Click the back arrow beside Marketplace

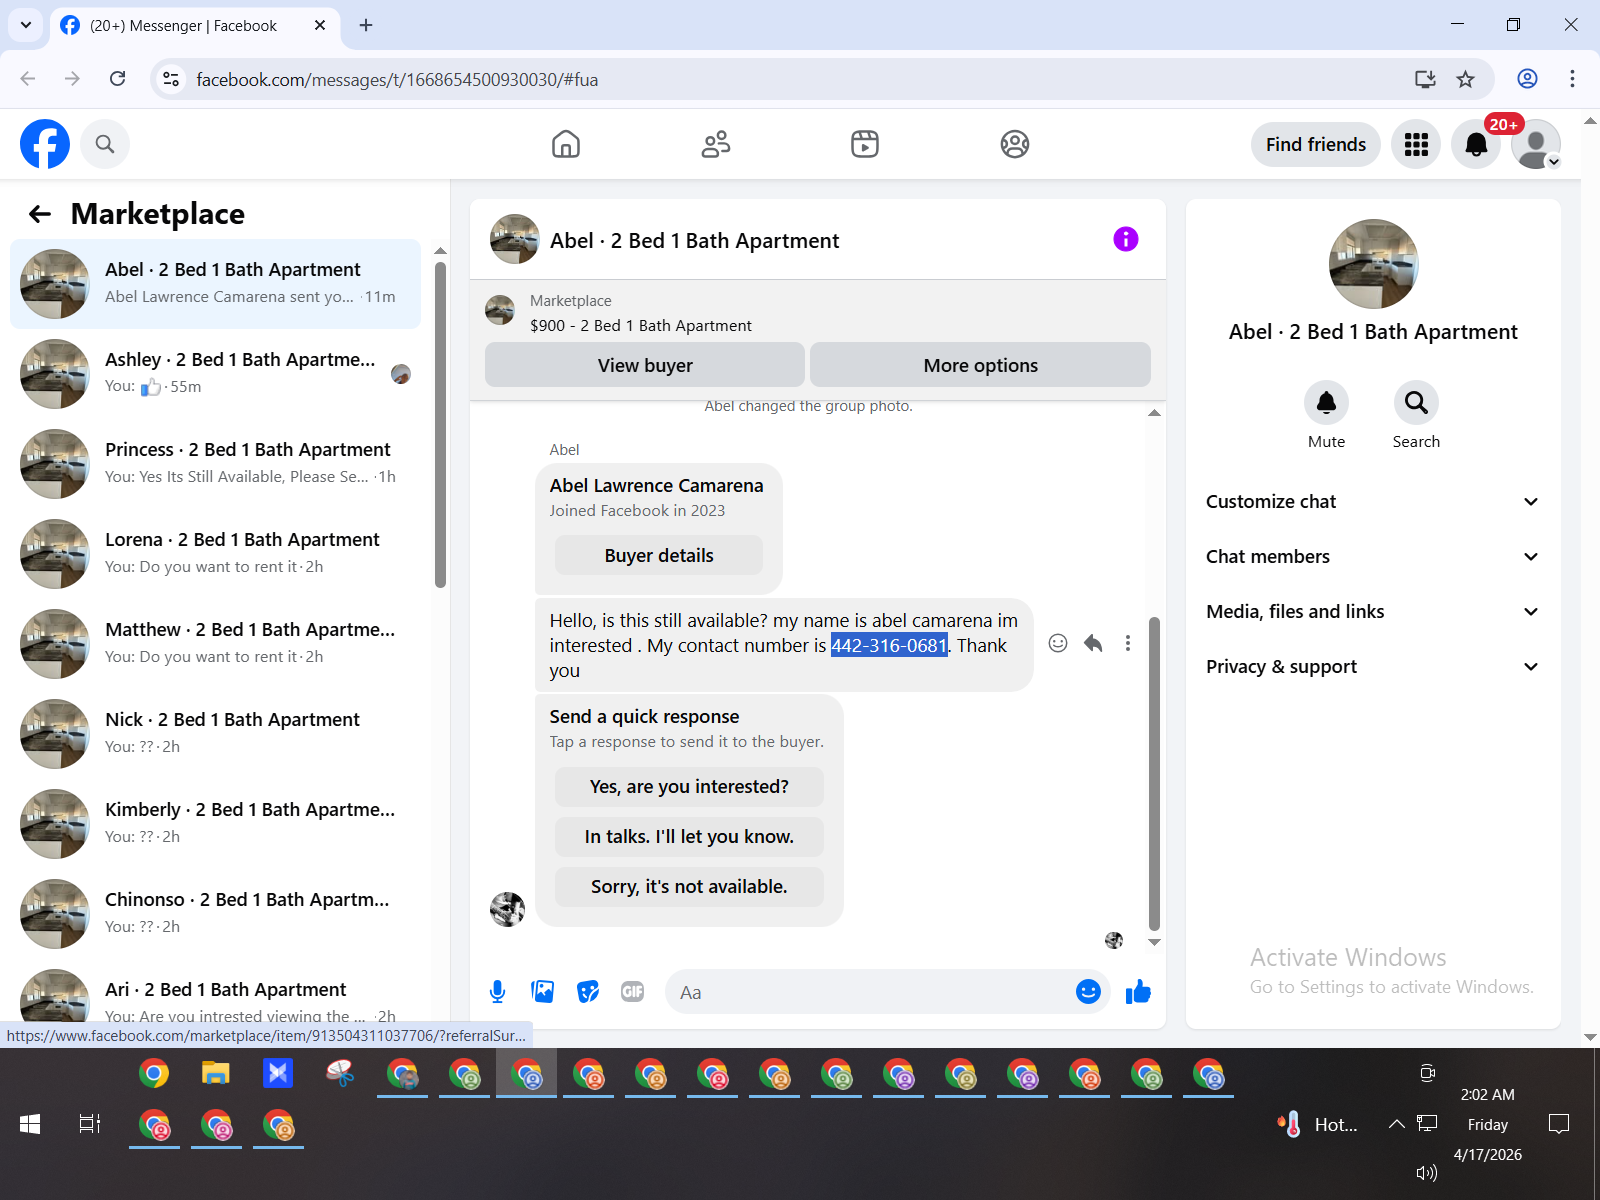pos(40,214)
